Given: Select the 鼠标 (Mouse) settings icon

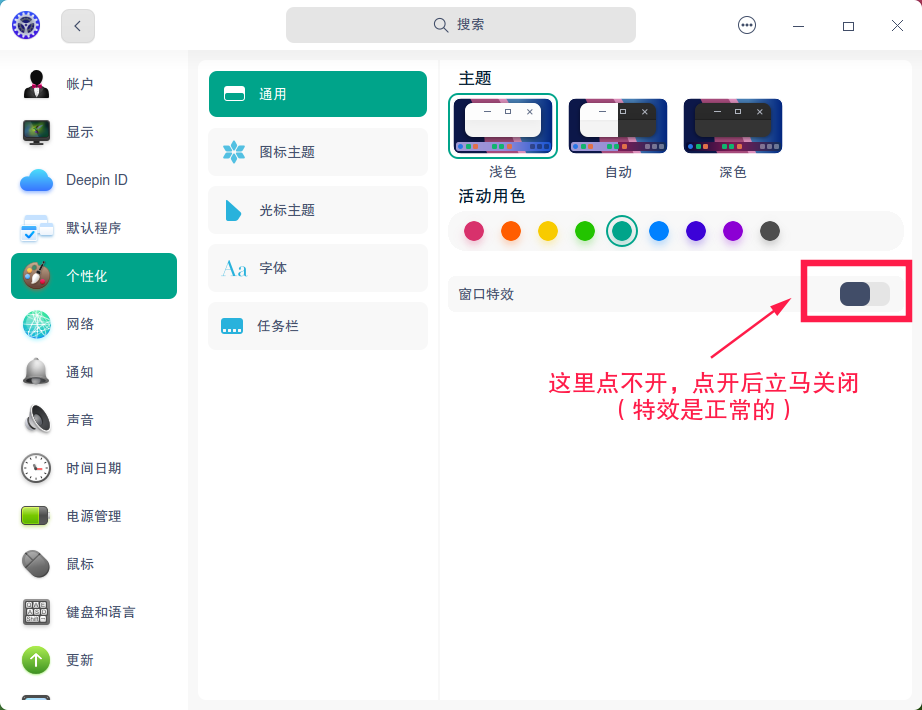Looking at the screenshot, I should point(37,564).
